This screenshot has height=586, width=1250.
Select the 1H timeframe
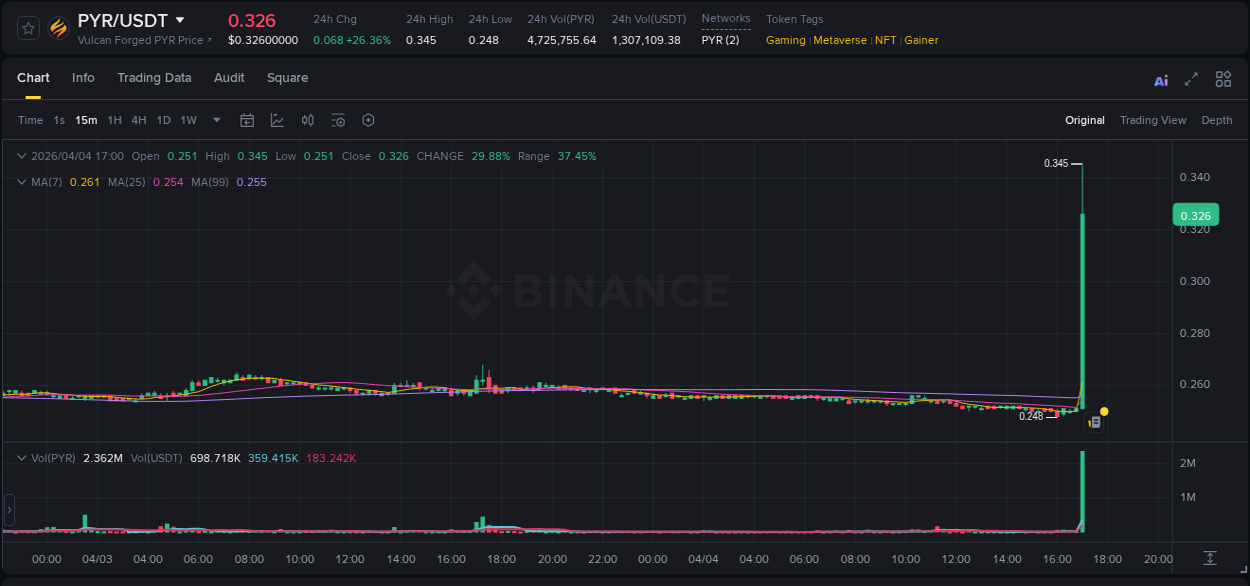point(115,120)
